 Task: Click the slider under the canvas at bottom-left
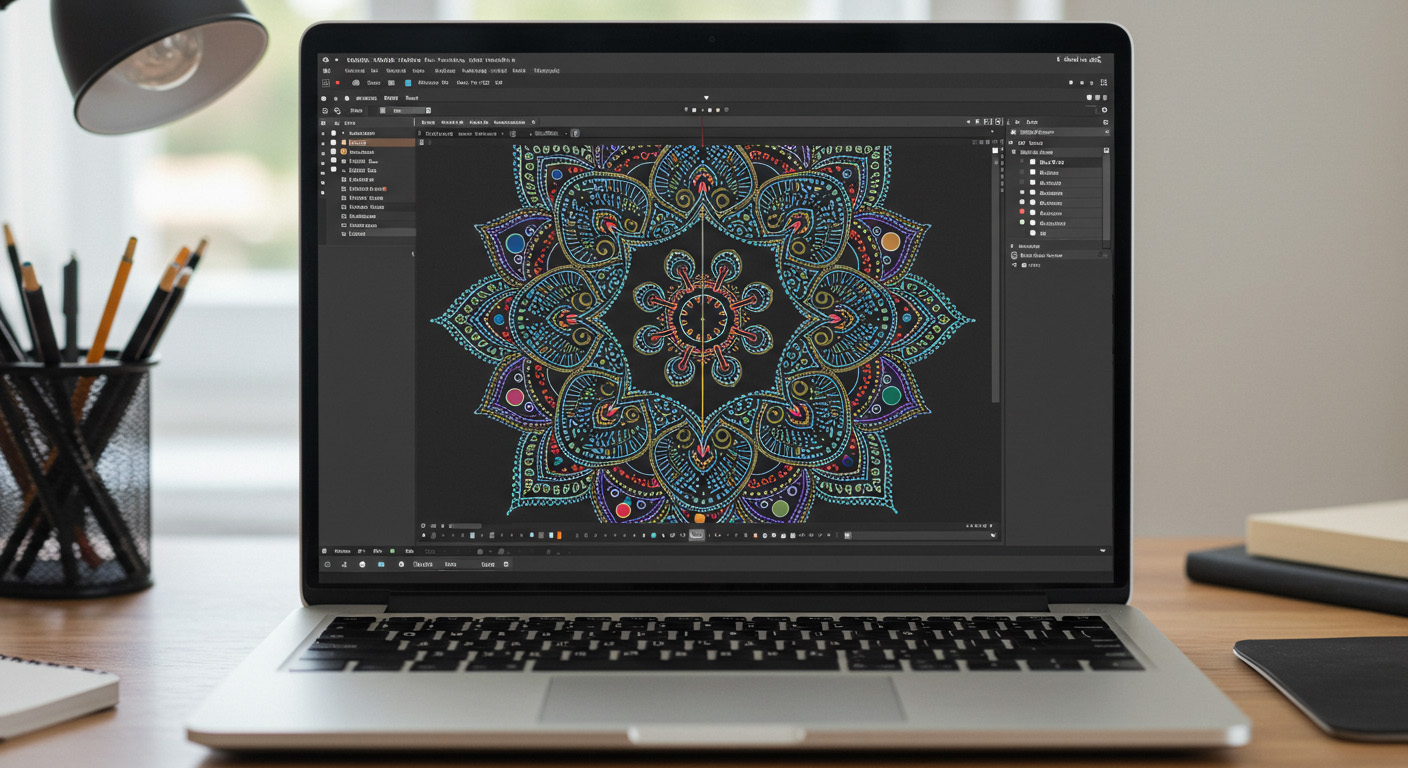(465, 526)
